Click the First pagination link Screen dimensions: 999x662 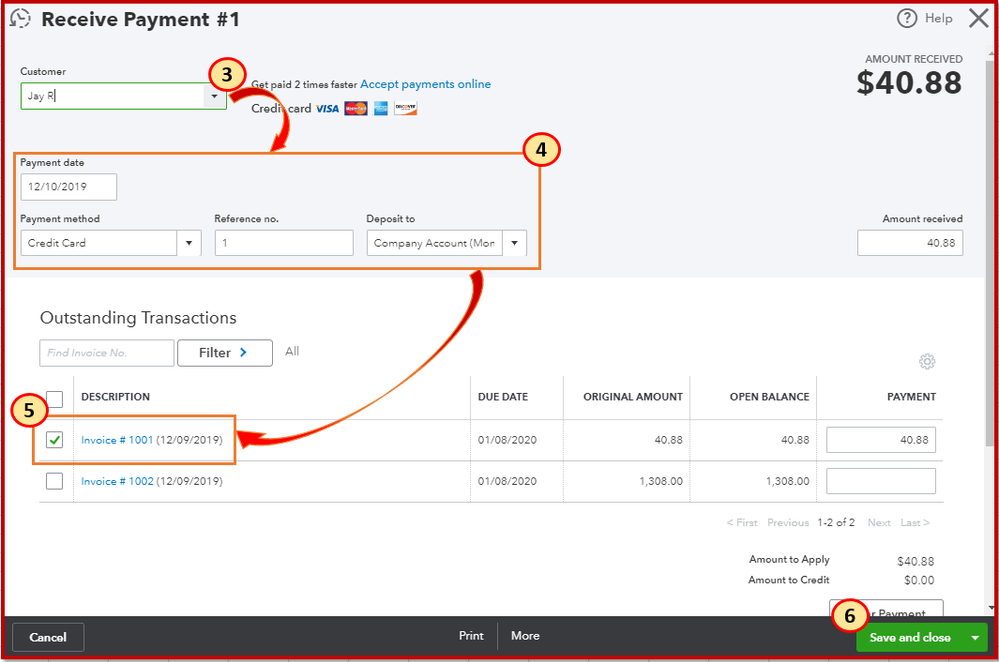tap(742, 522)
